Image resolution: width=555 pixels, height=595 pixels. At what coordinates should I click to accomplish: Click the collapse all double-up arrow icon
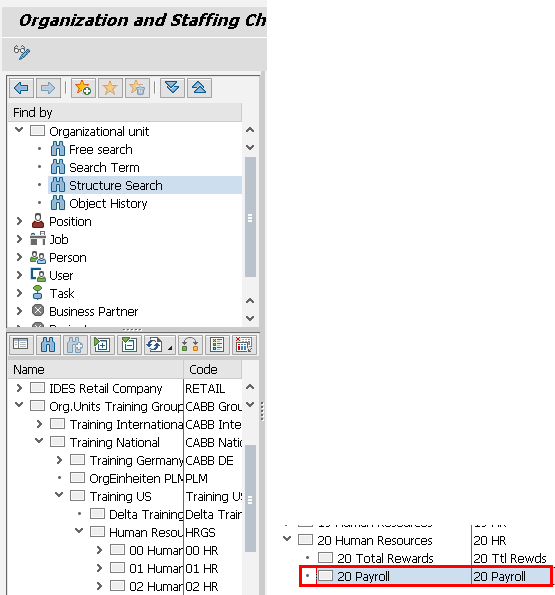click(199, 88)
